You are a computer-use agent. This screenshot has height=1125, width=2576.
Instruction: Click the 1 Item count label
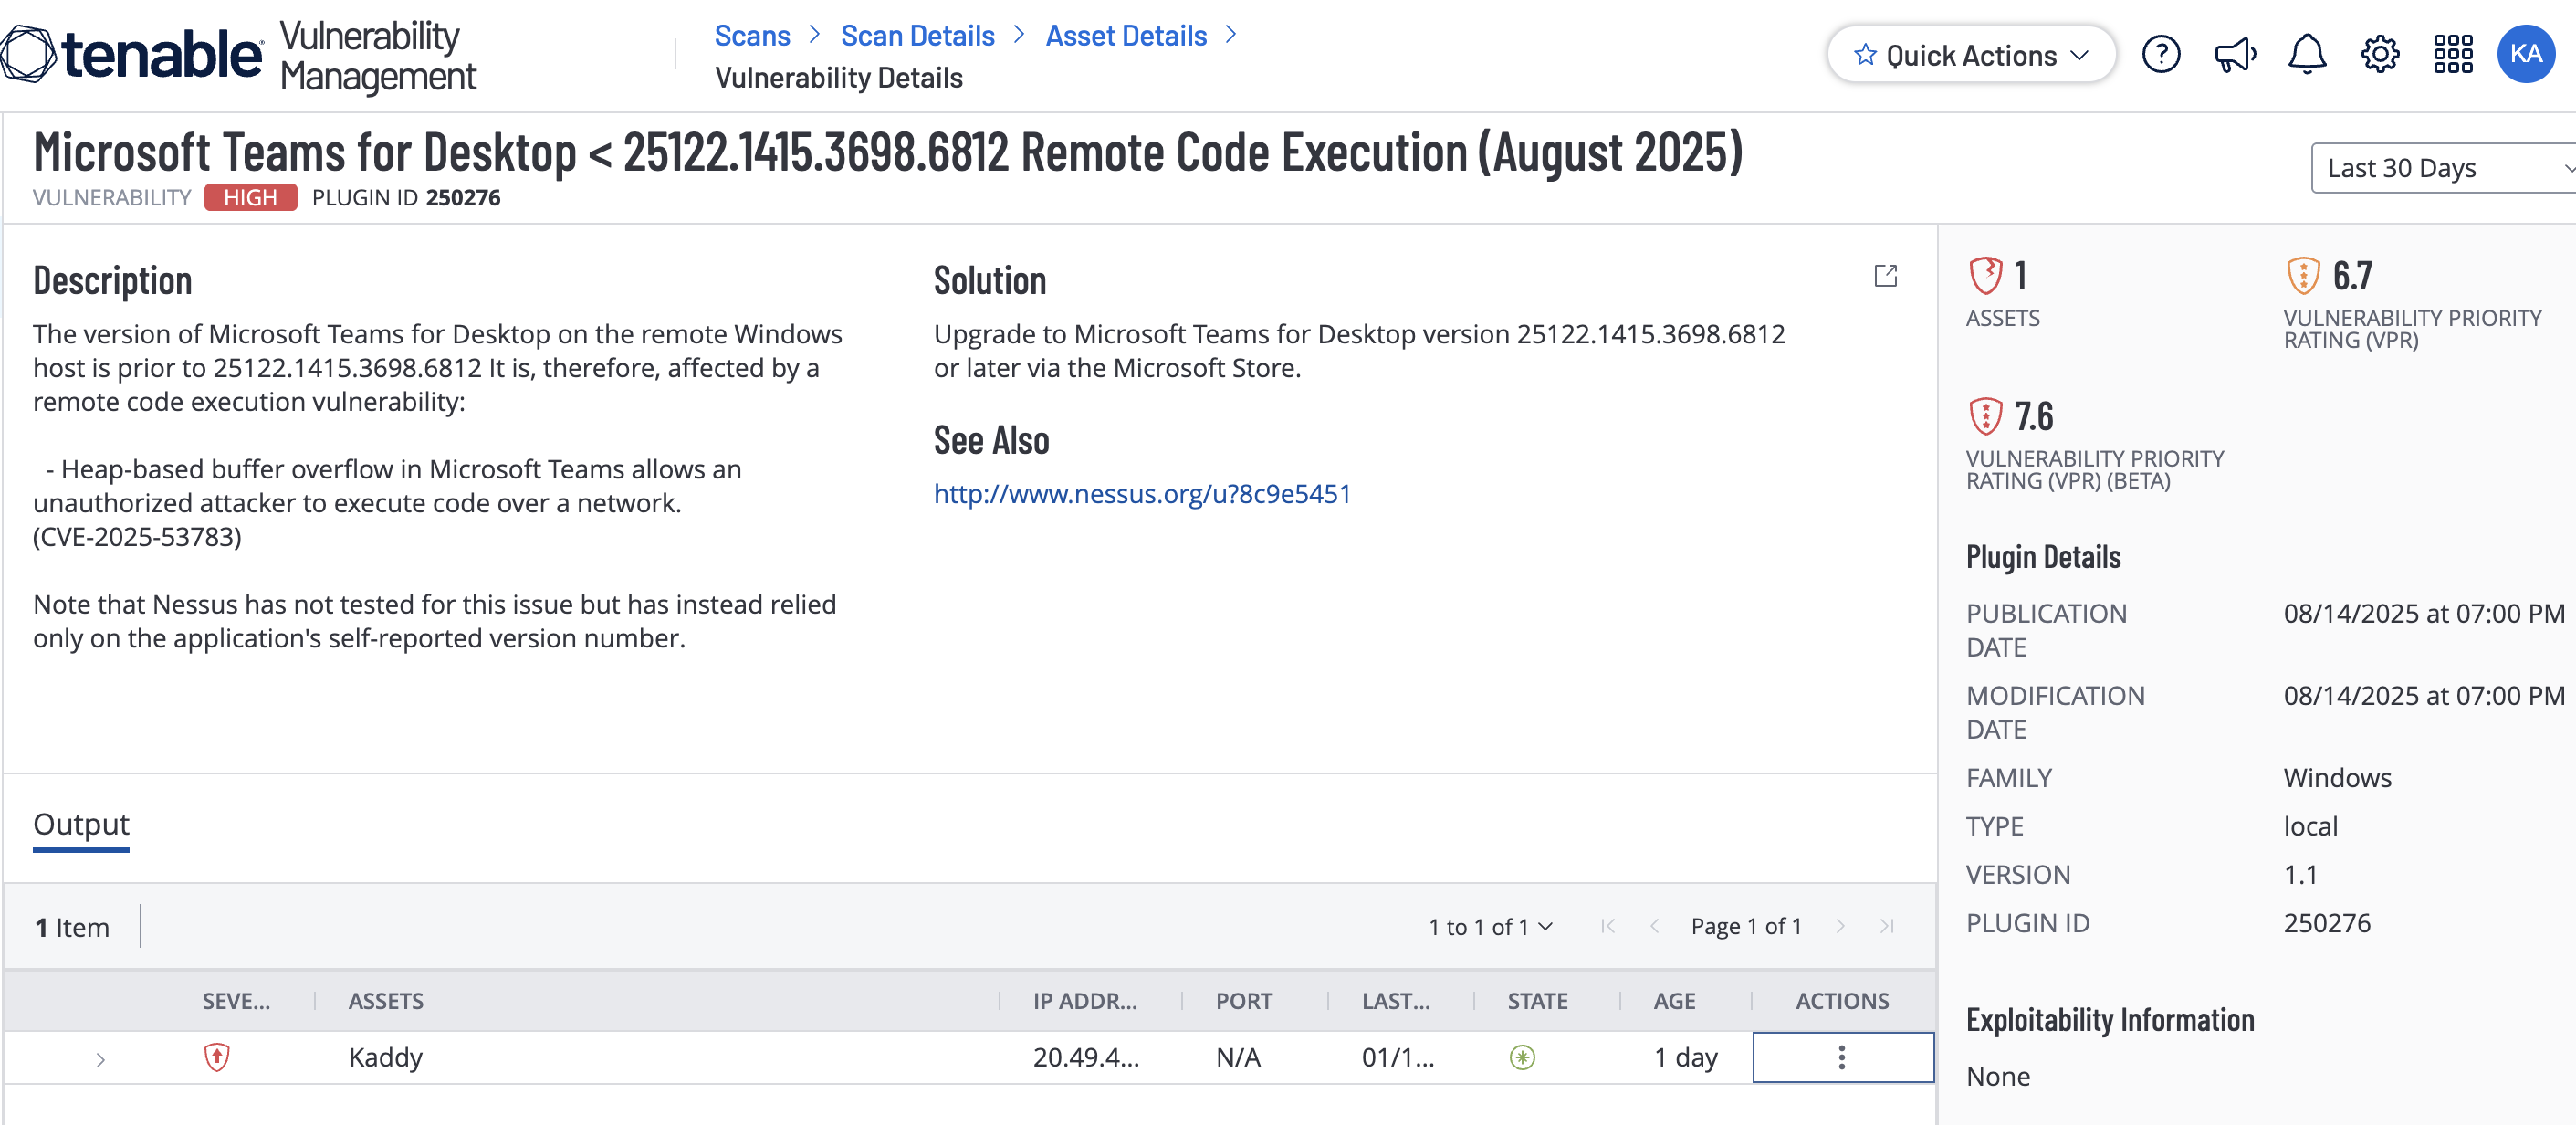[x=72, y=928]
